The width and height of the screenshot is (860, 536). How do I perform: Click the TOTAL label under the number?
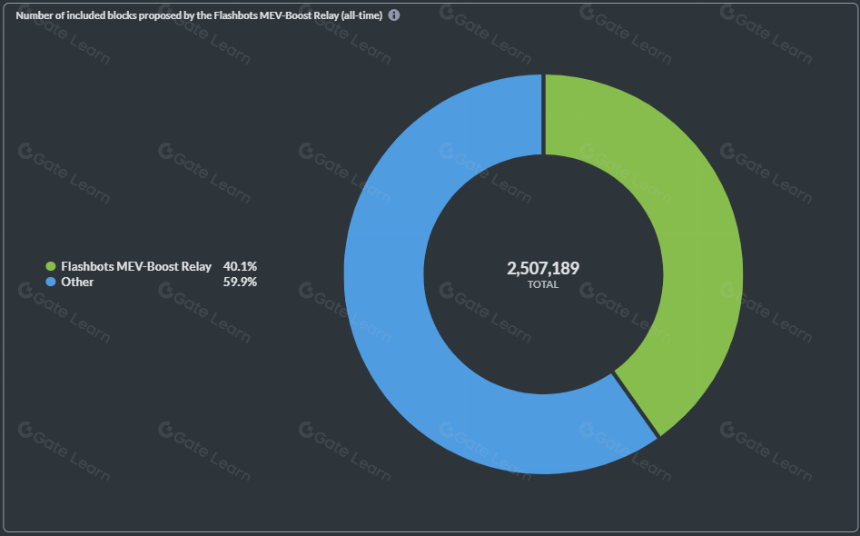(543, 285)
